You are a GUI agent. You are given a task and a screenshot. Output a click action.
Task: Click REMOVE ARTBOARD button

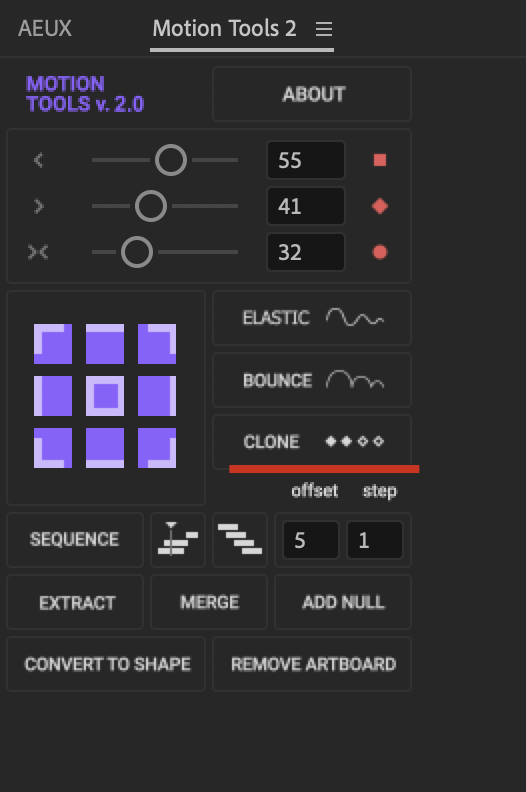pyautogui.click(x=312, y=664)
